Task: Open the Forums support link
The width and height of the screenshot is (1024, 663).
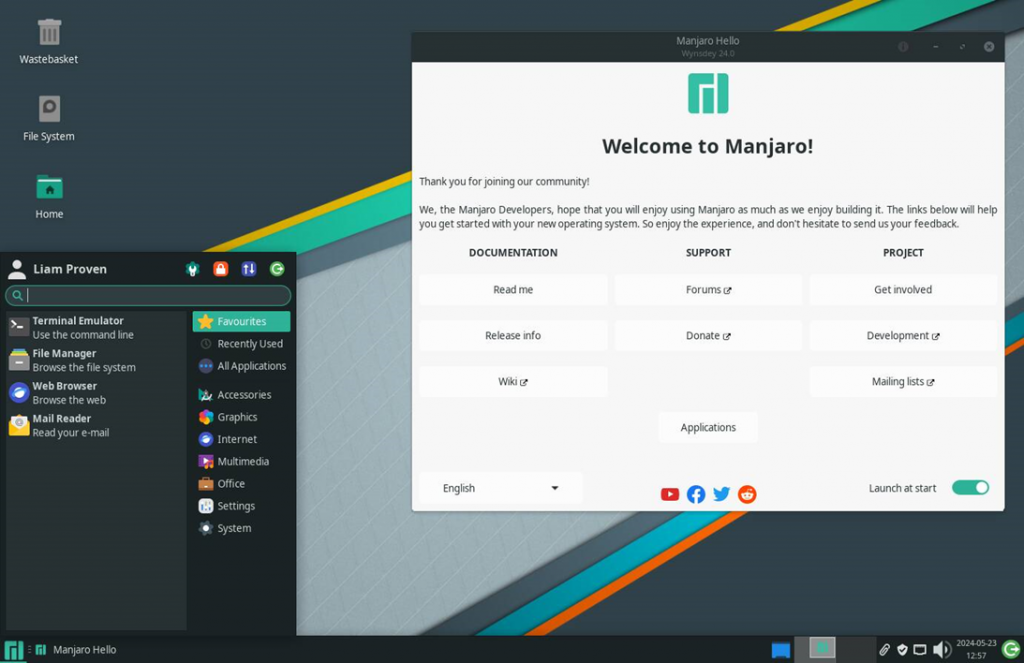Action: [x=708, y=290]
